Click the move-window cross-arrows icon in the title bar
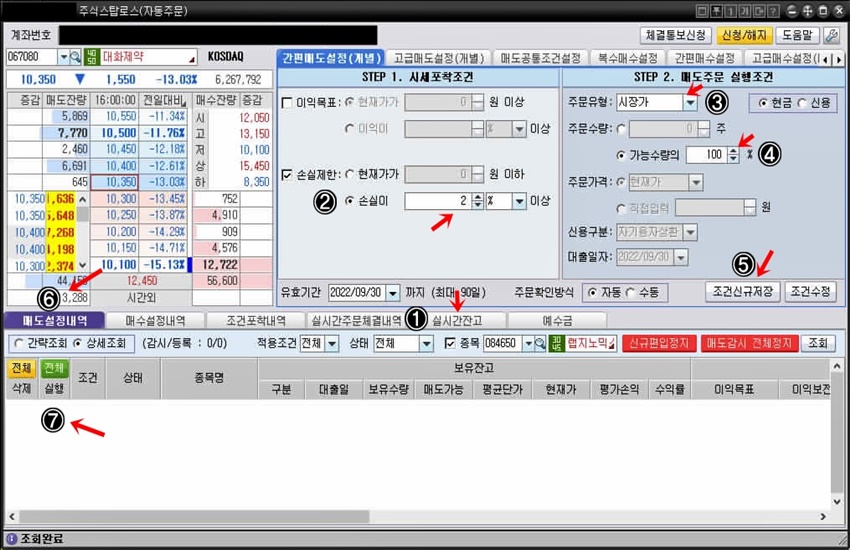Viewport: 850px width, 550px height. click(808, 11)
